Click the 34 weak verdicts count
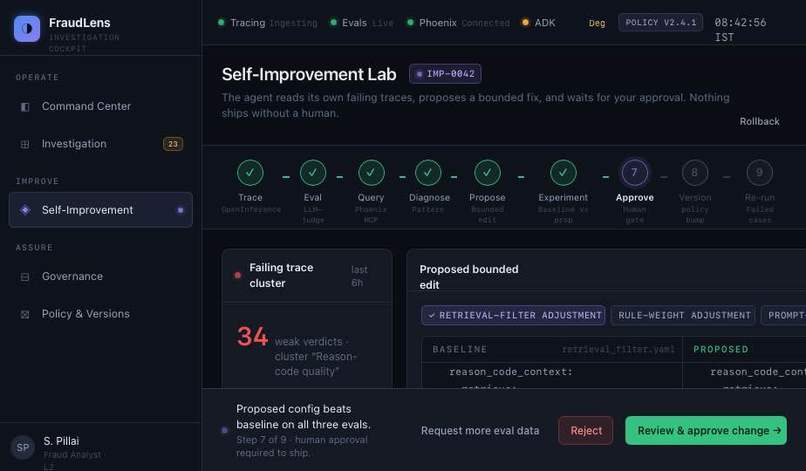Image resolution: width=806 pixels, height=471 pixels. [252, 337]
